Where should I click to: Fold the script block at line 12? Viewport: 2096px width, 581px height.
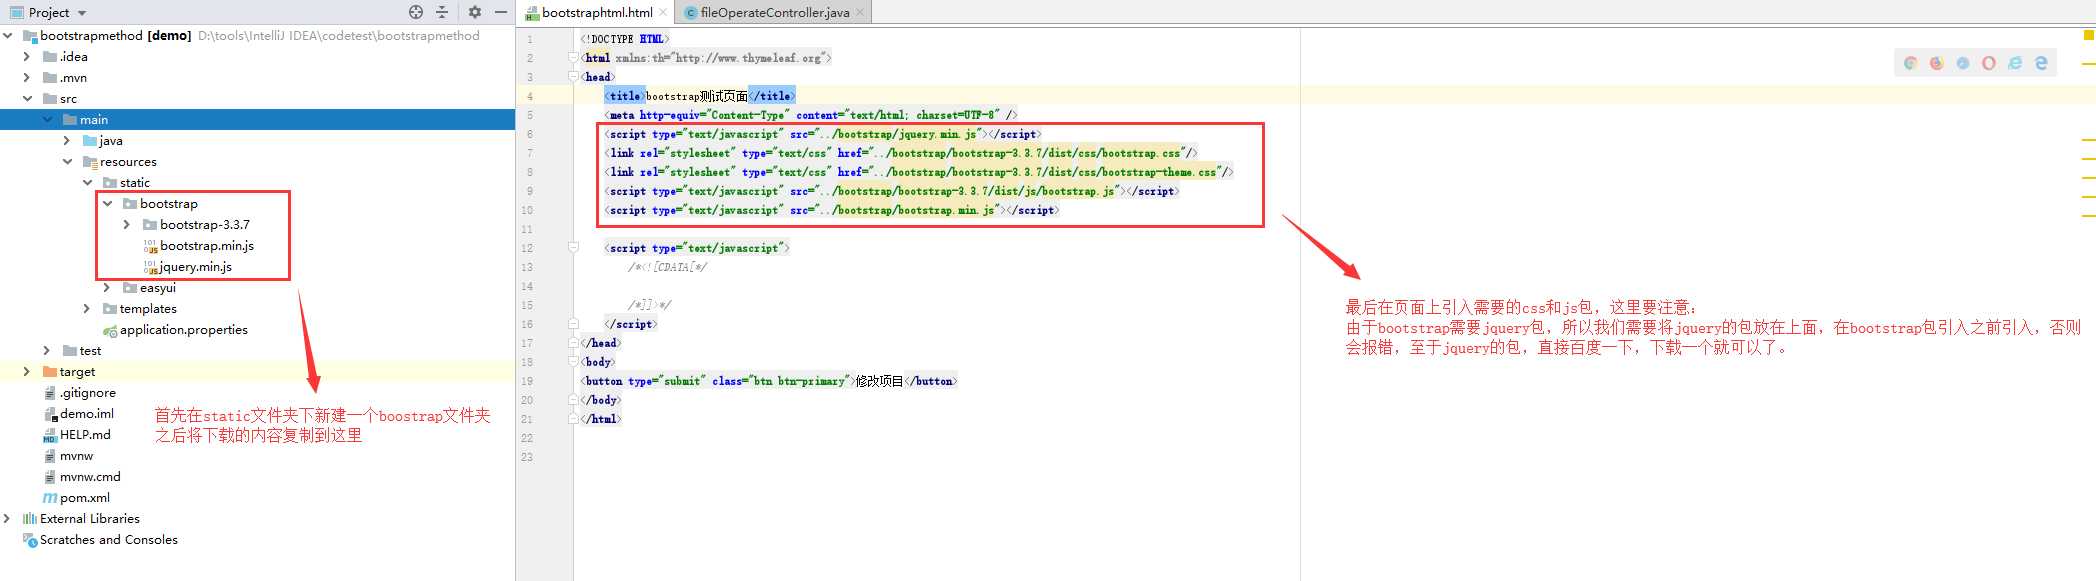[x=574, y=247]
